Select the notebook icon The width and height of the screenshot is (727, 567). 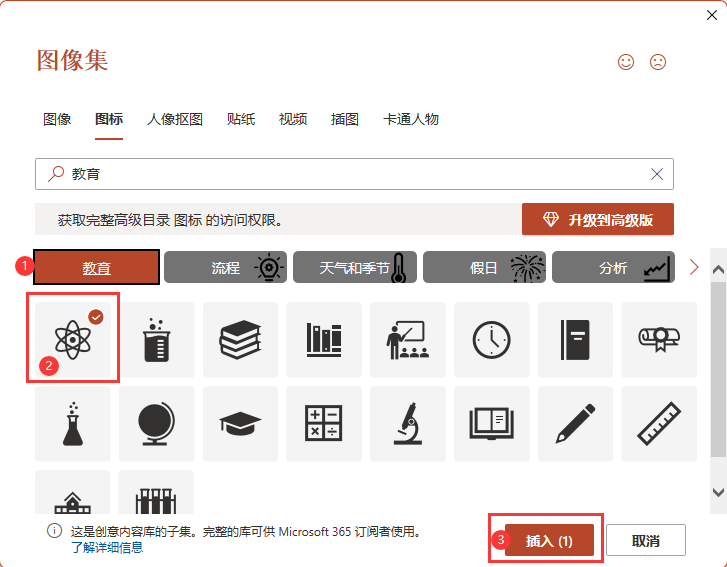click(x=575, y=340)
